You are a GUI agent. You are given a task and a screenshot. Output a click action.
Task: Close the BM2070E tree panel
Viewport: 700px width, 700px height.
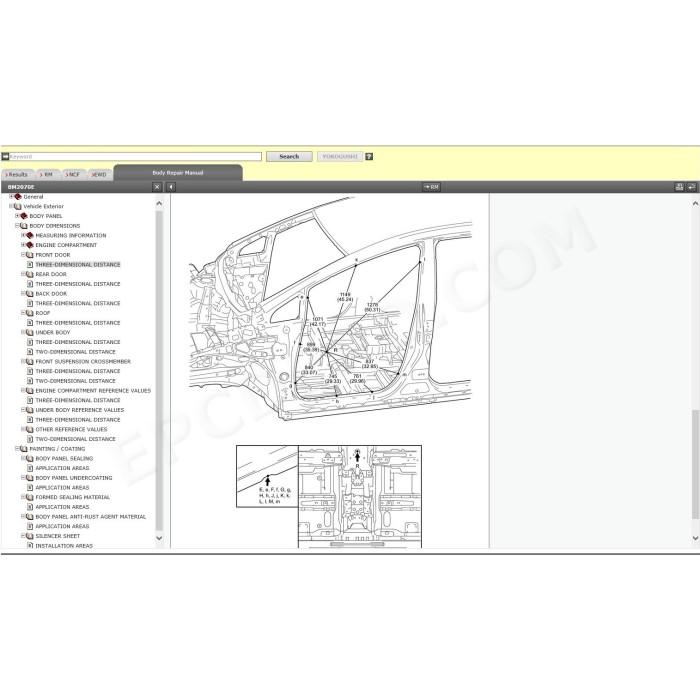(x=157, y=187)
